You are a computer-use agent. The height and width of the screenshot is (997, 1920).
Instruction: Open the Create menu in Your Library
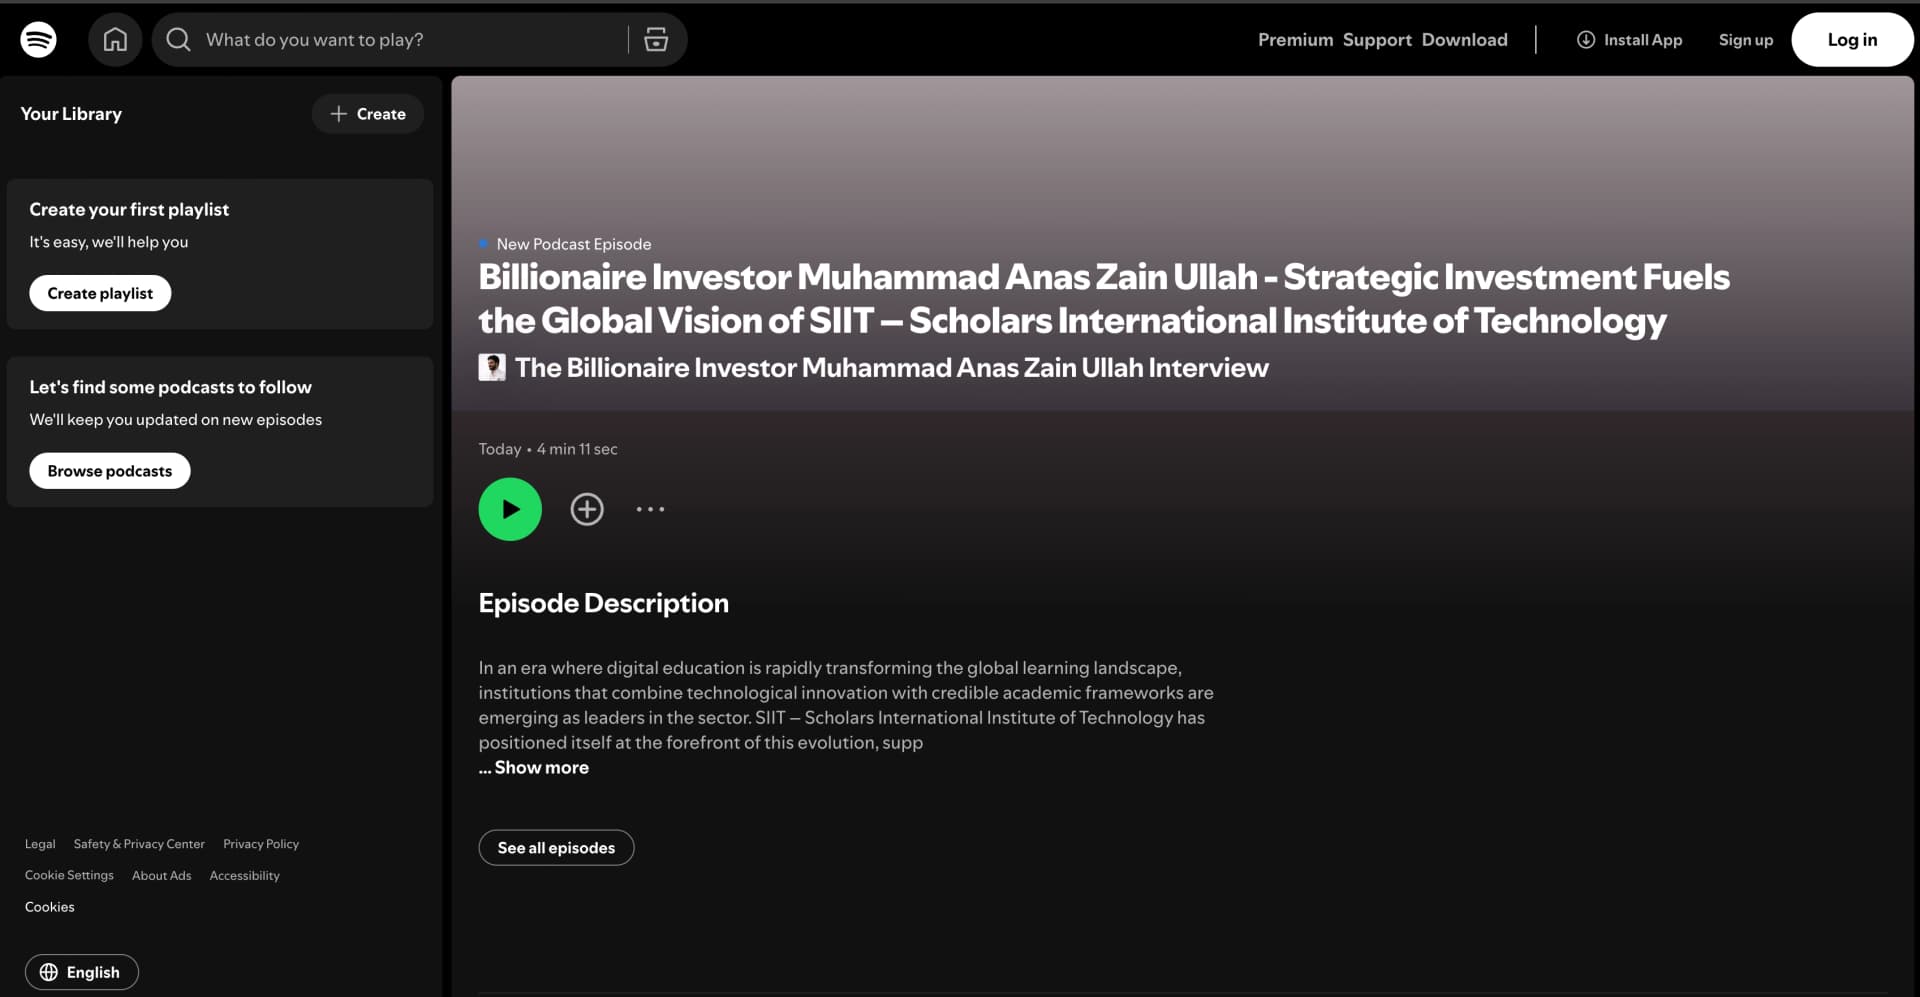point(368,114)
